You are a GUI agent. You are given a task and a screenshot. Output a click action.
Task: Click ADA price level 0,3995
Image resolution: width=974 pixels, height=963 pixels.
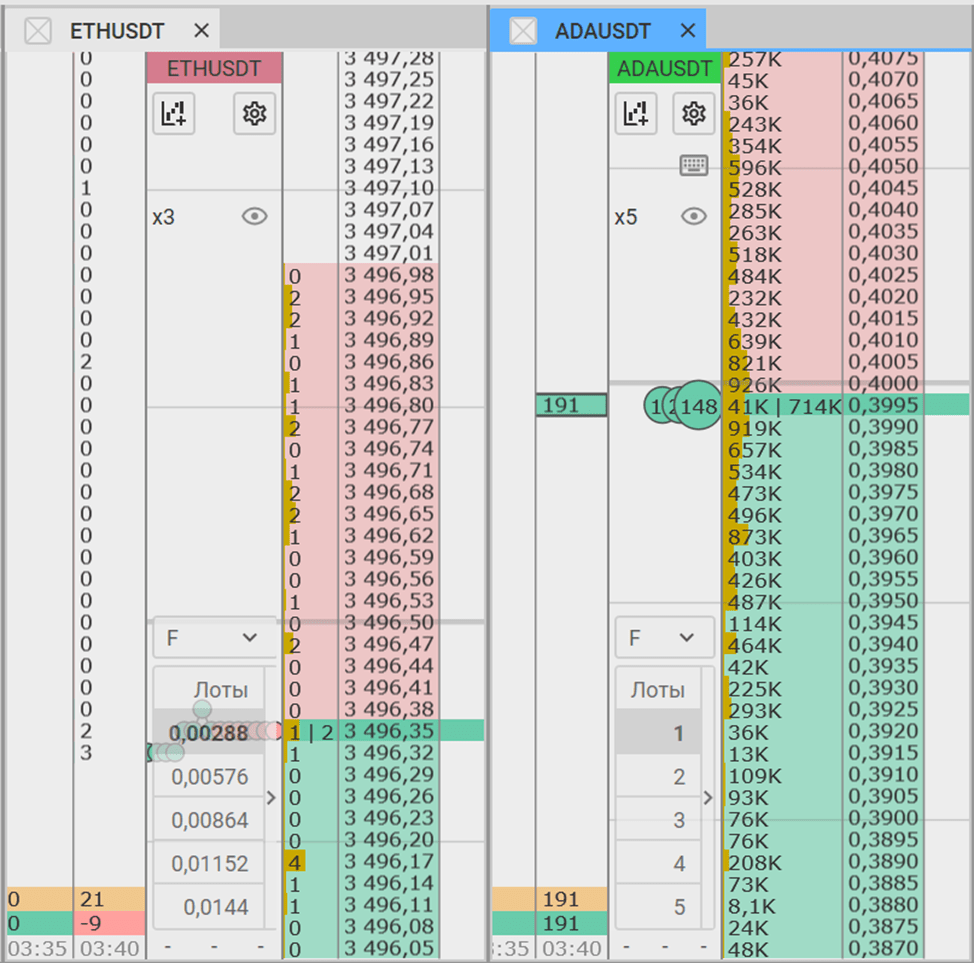tap(883, 405)
